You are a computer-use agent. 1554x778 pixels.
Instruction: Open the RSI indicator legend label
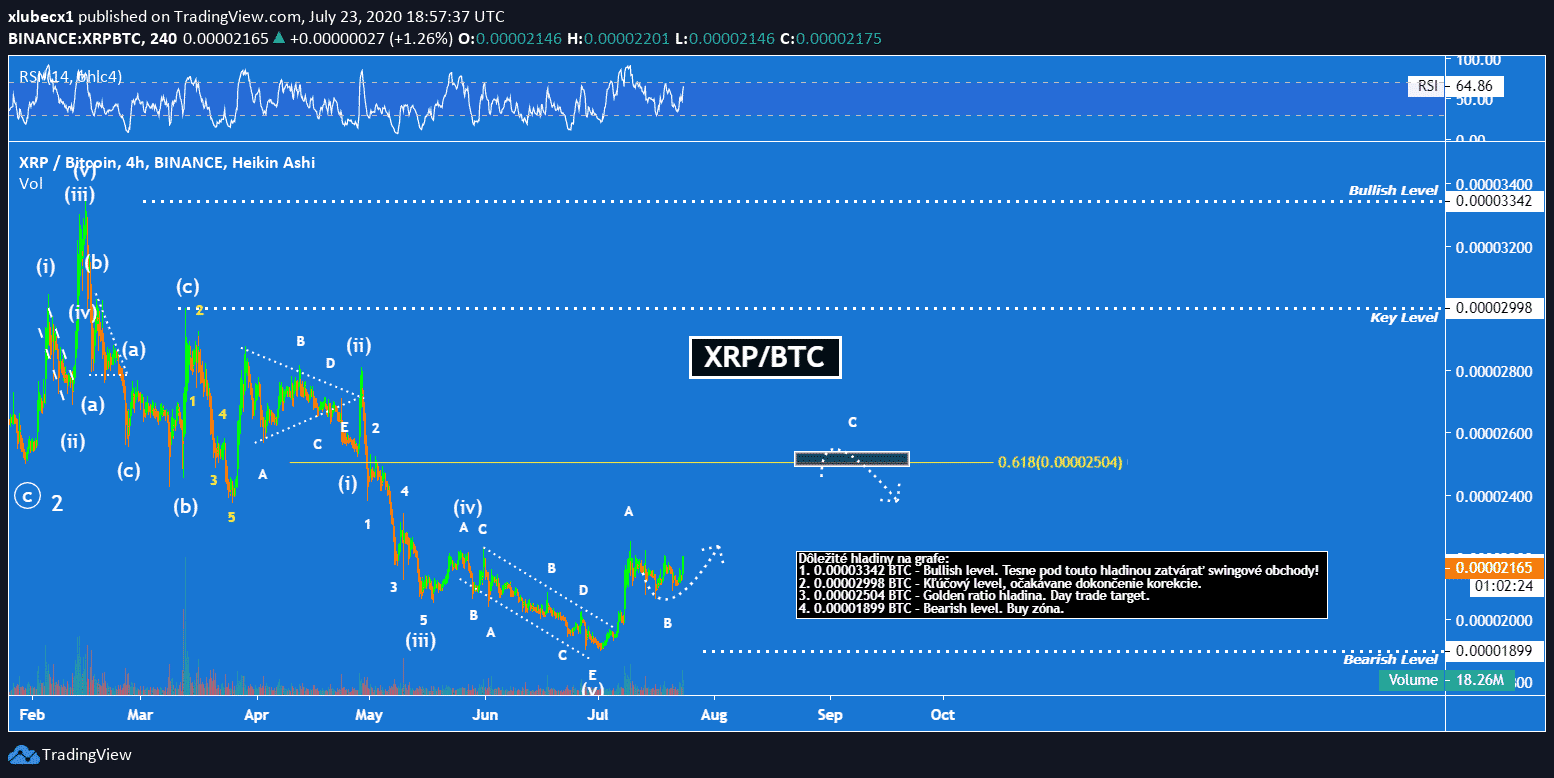point(70,77)
